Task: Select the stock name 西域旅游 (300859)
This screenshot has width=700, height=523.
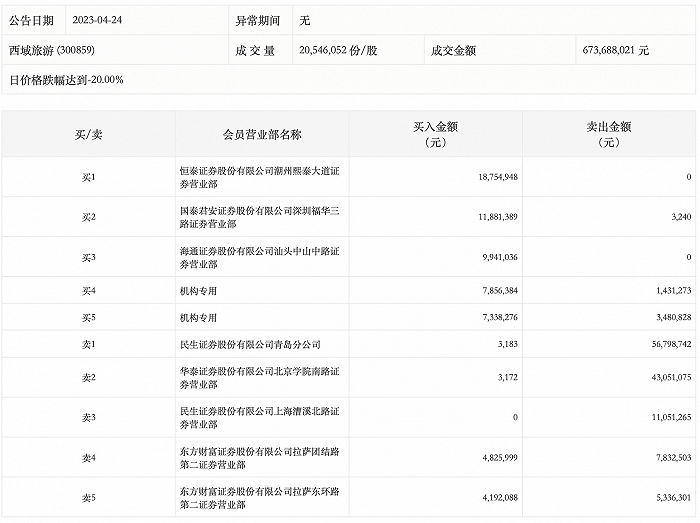Action: tap(47, 50)
